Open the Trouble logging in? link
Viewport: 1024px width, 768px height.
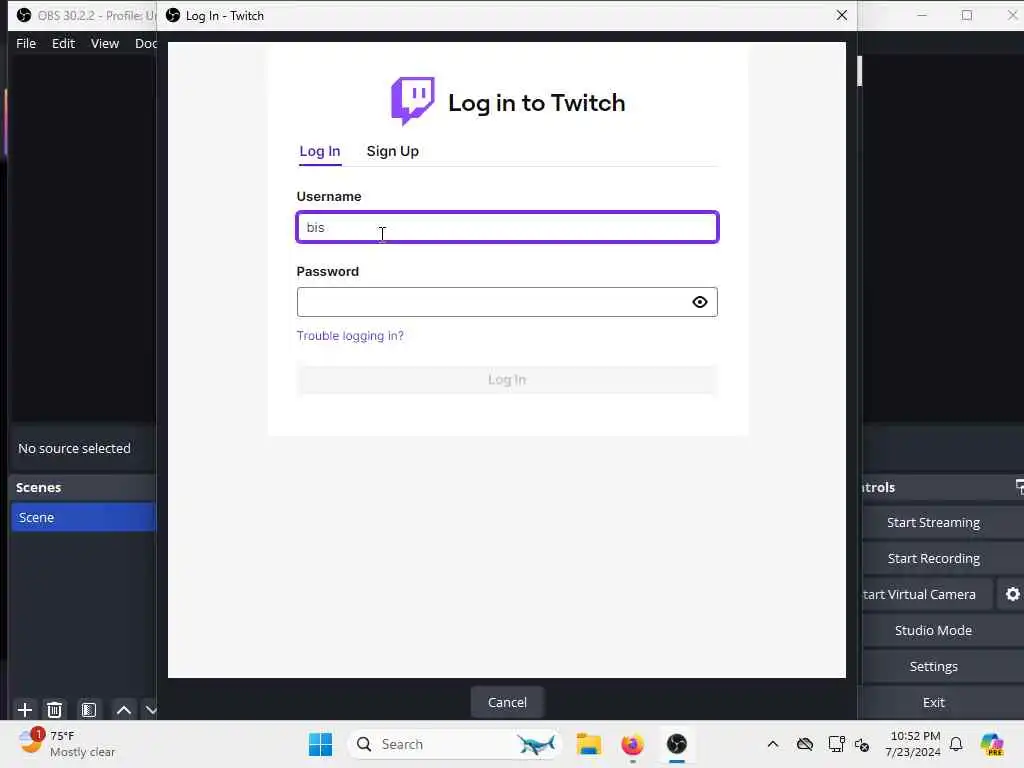350,336
